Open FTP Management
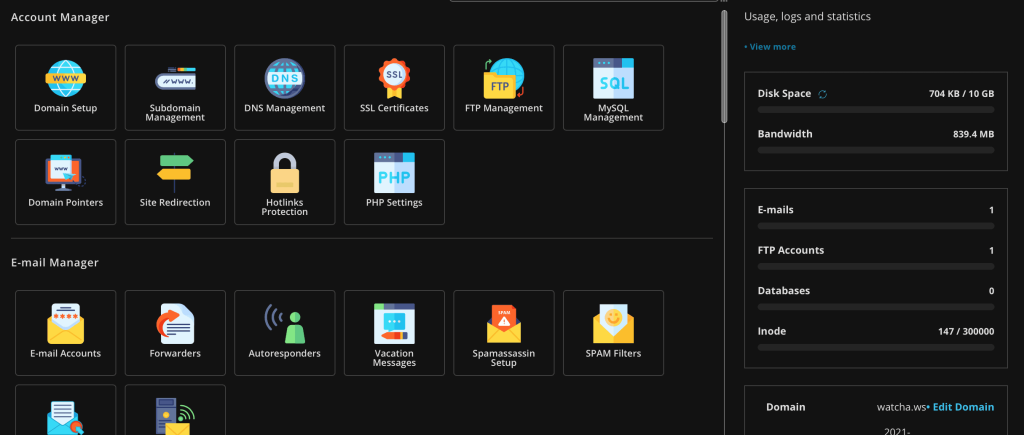The image size is (1024, 435). pos(504,88)
